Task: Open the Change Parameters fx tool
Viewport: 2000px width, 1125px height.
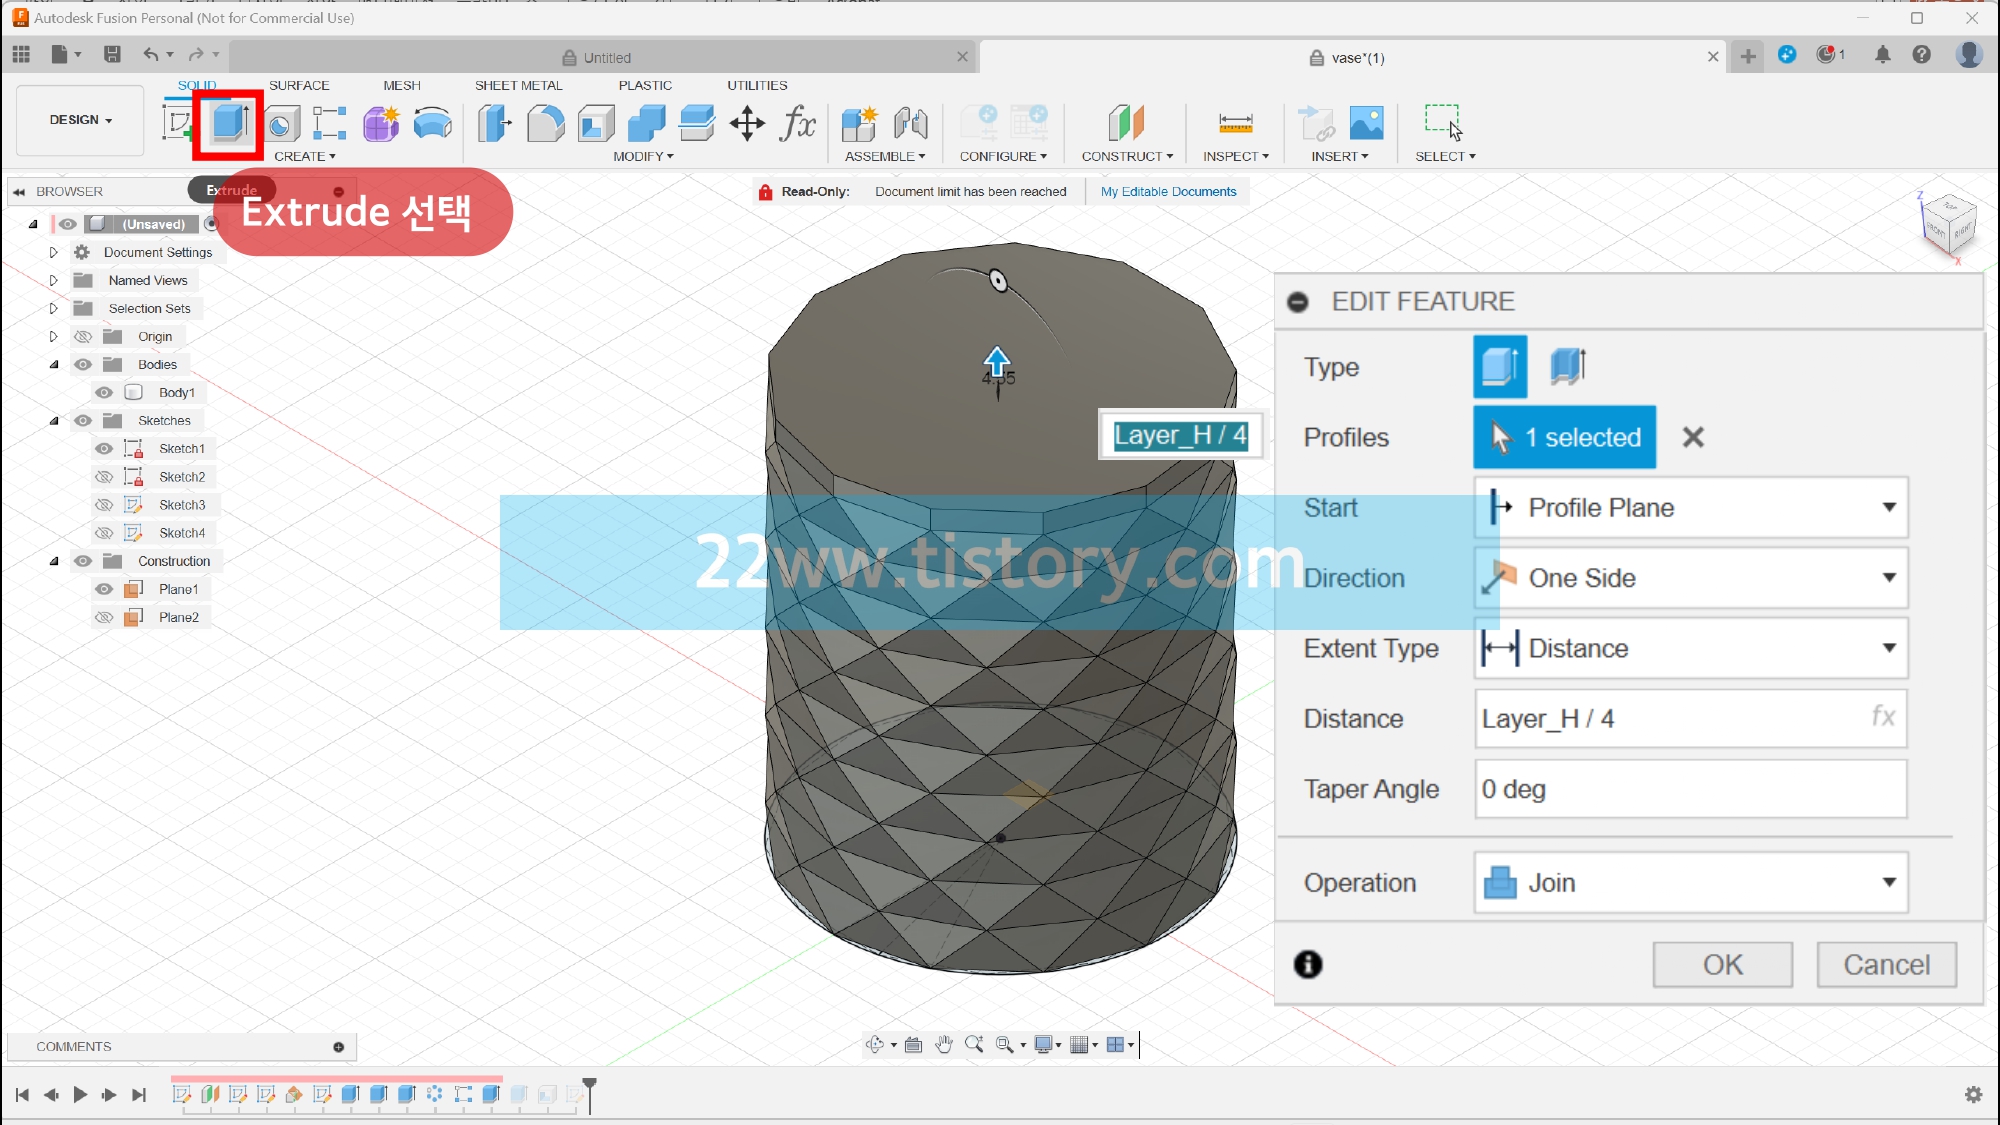Action: (797, 124)
